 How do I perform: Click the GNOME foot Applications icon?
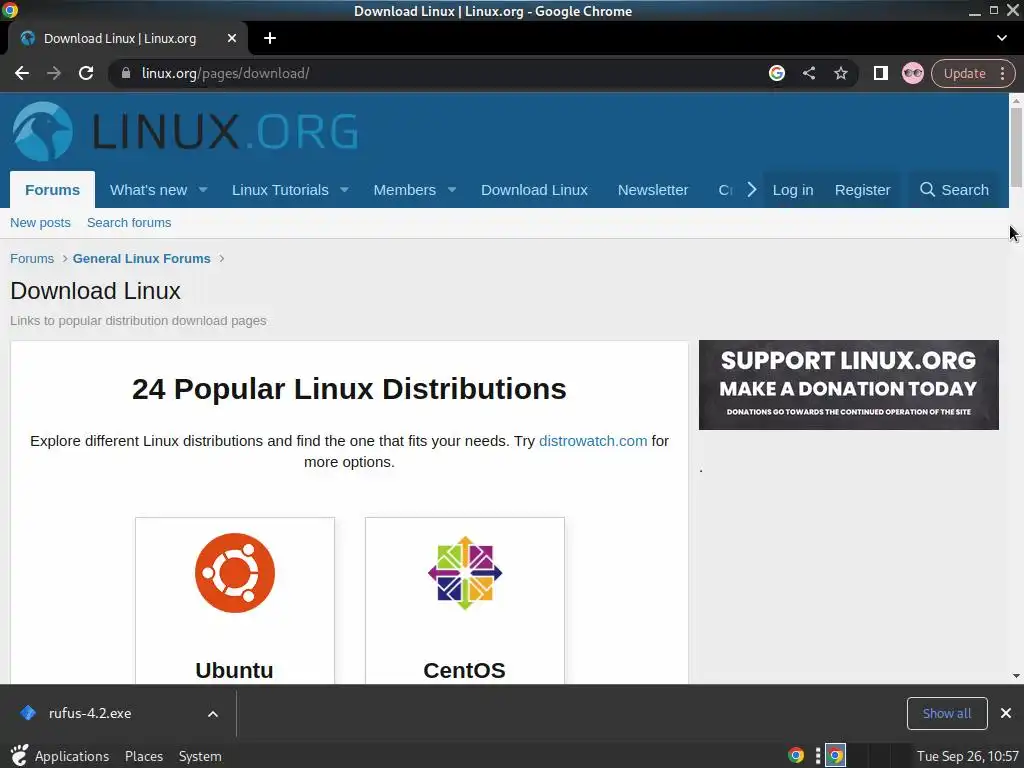20,756
